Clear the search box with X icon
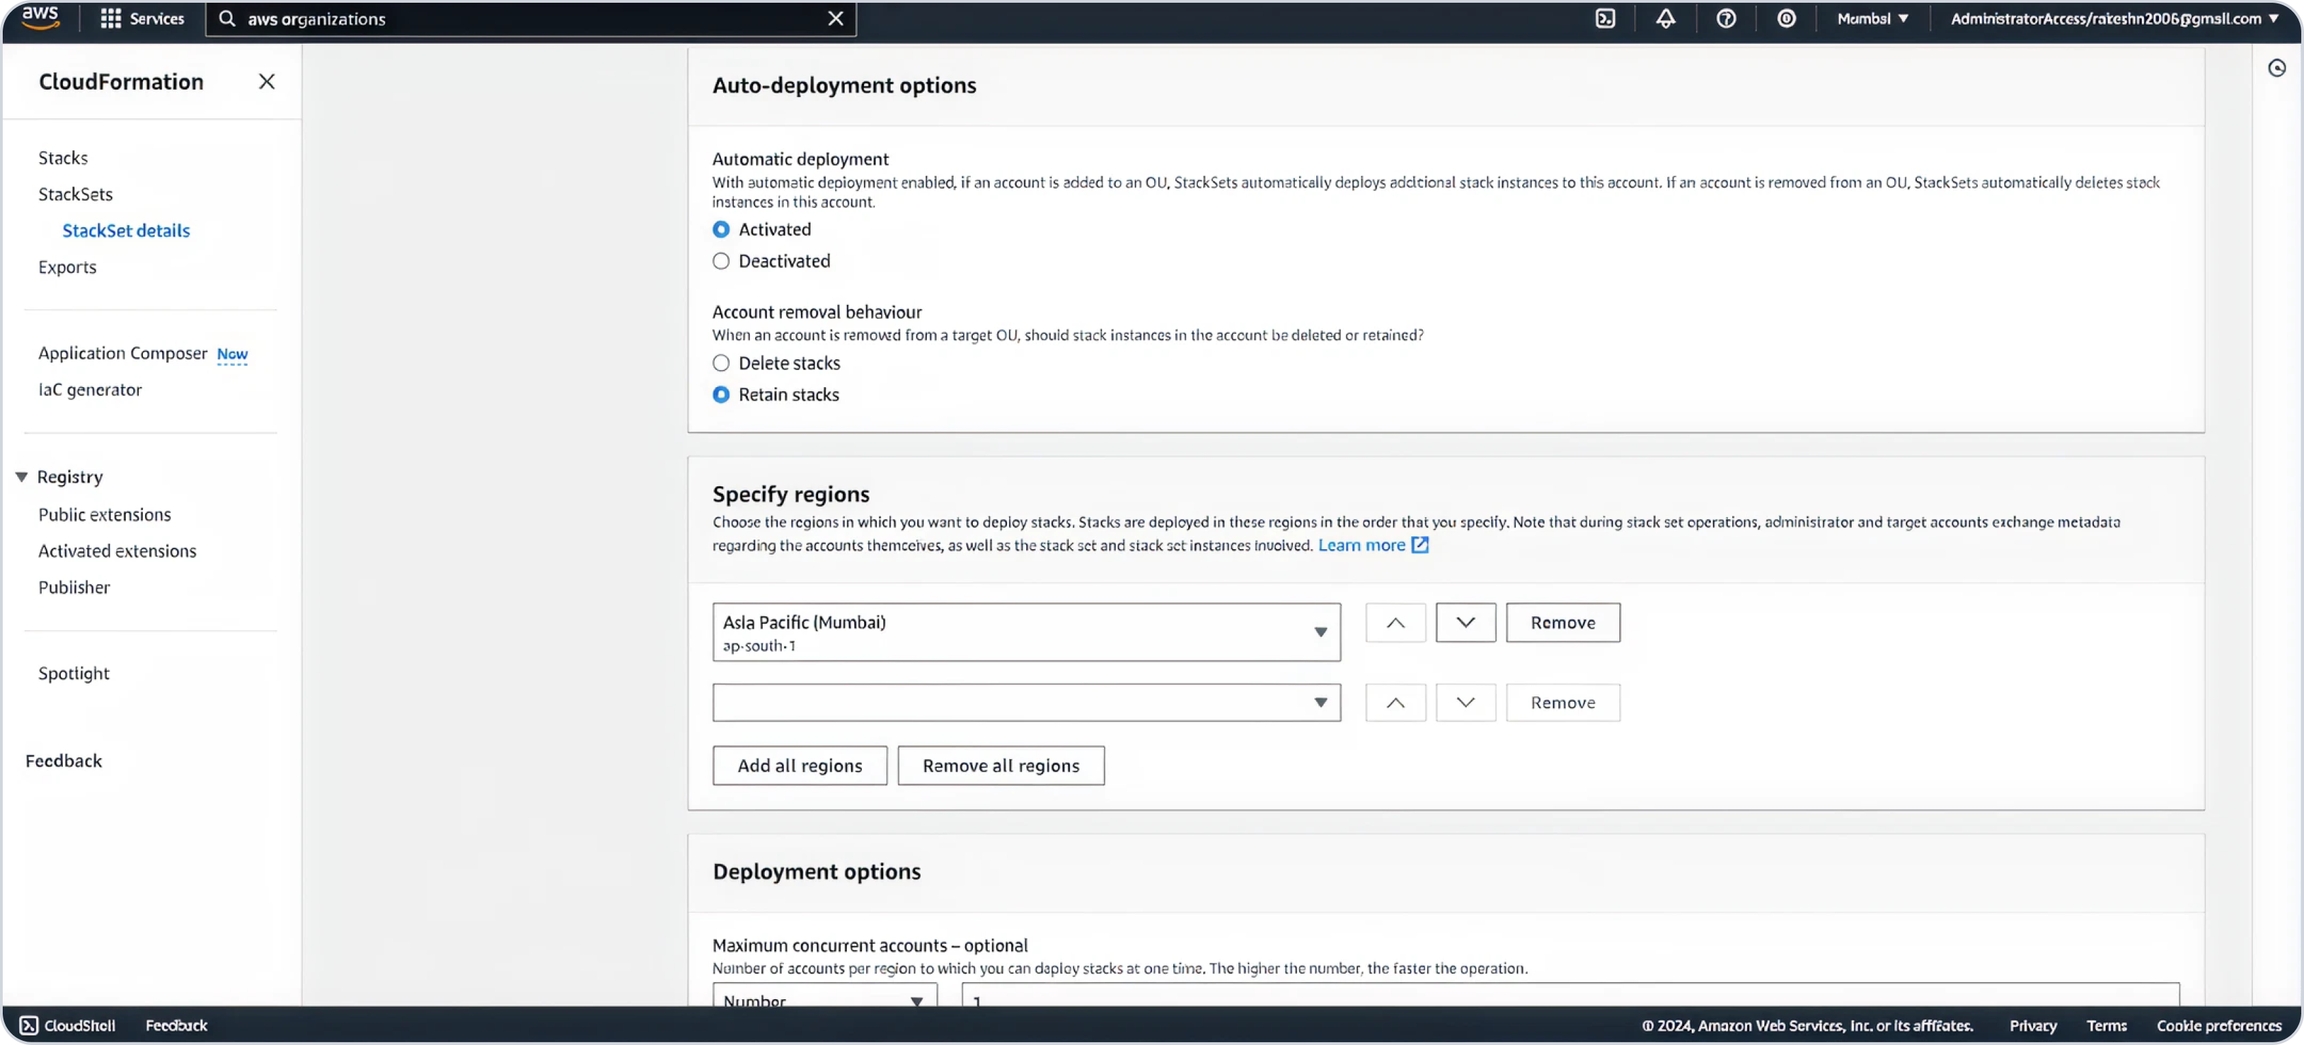The image size is (2304, 1045). click(x=835, y=19)
